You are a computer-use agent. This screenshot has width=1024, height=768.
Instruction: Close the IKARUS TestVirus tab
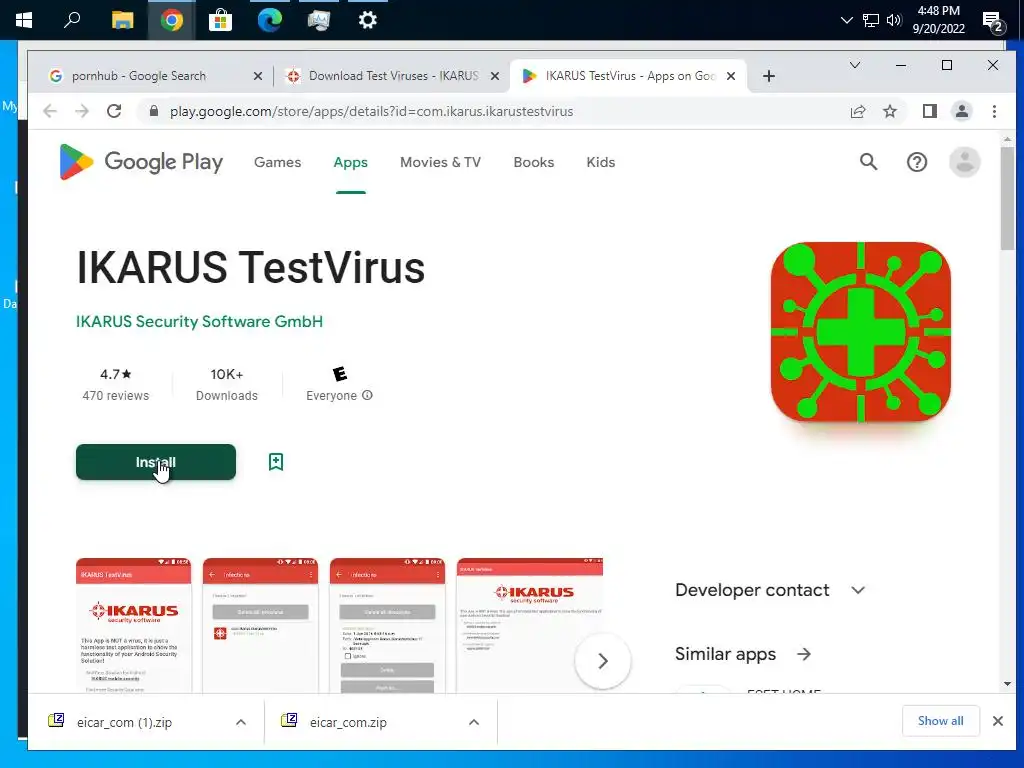tap(731, 76)
